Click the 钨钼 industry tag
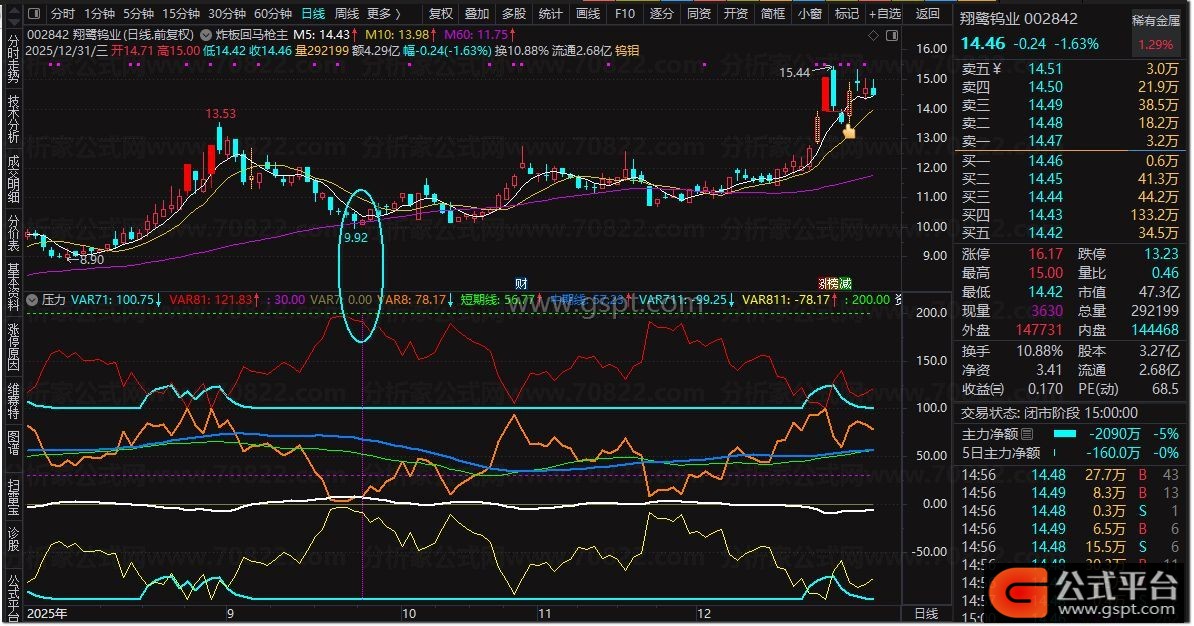 (627, 49)
